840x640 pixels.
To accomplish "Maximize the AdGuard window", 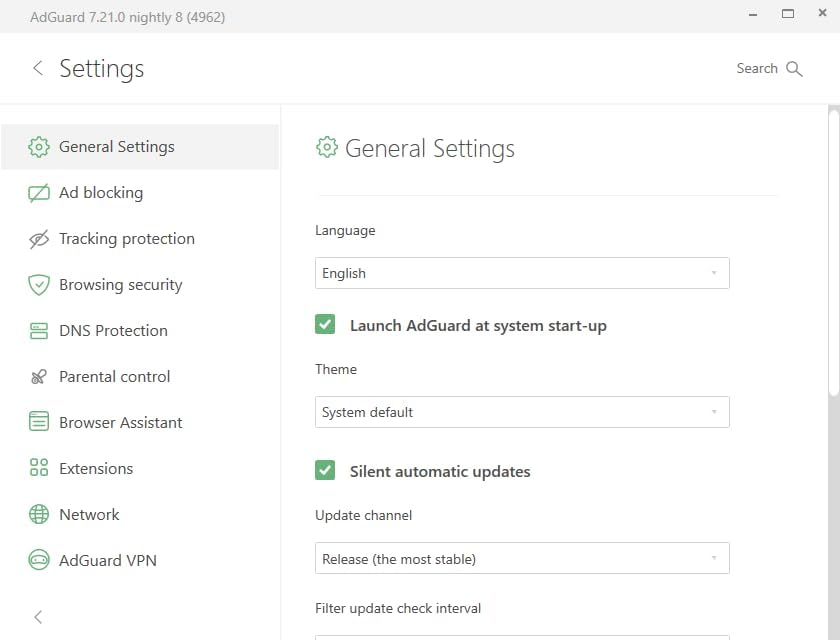I will (x=788, y=14).
